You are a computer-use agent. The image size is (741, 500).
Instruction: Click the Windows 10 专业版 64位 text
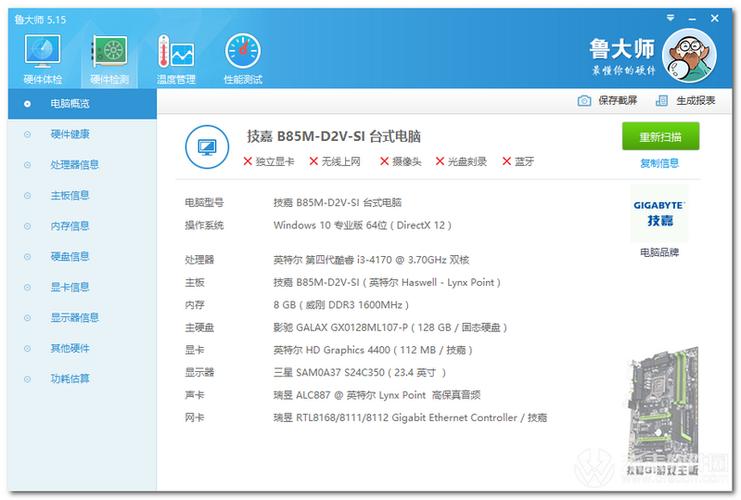pos(330,225)
